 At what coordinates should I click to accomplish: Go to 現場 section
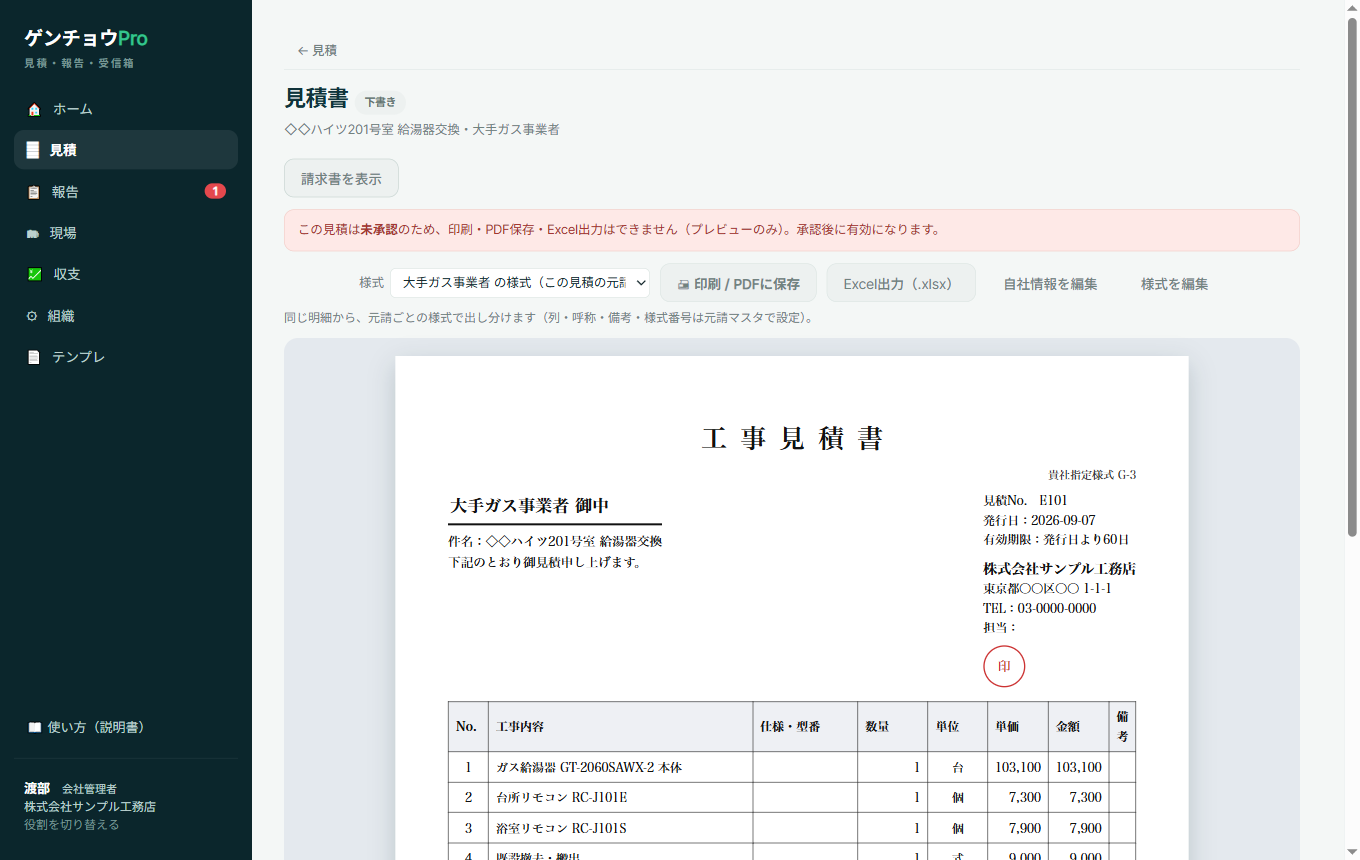coord(126,233)
